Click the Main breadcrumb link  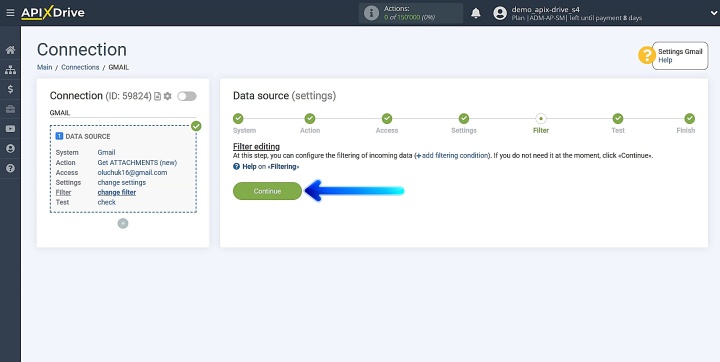[x=45, y=67]
